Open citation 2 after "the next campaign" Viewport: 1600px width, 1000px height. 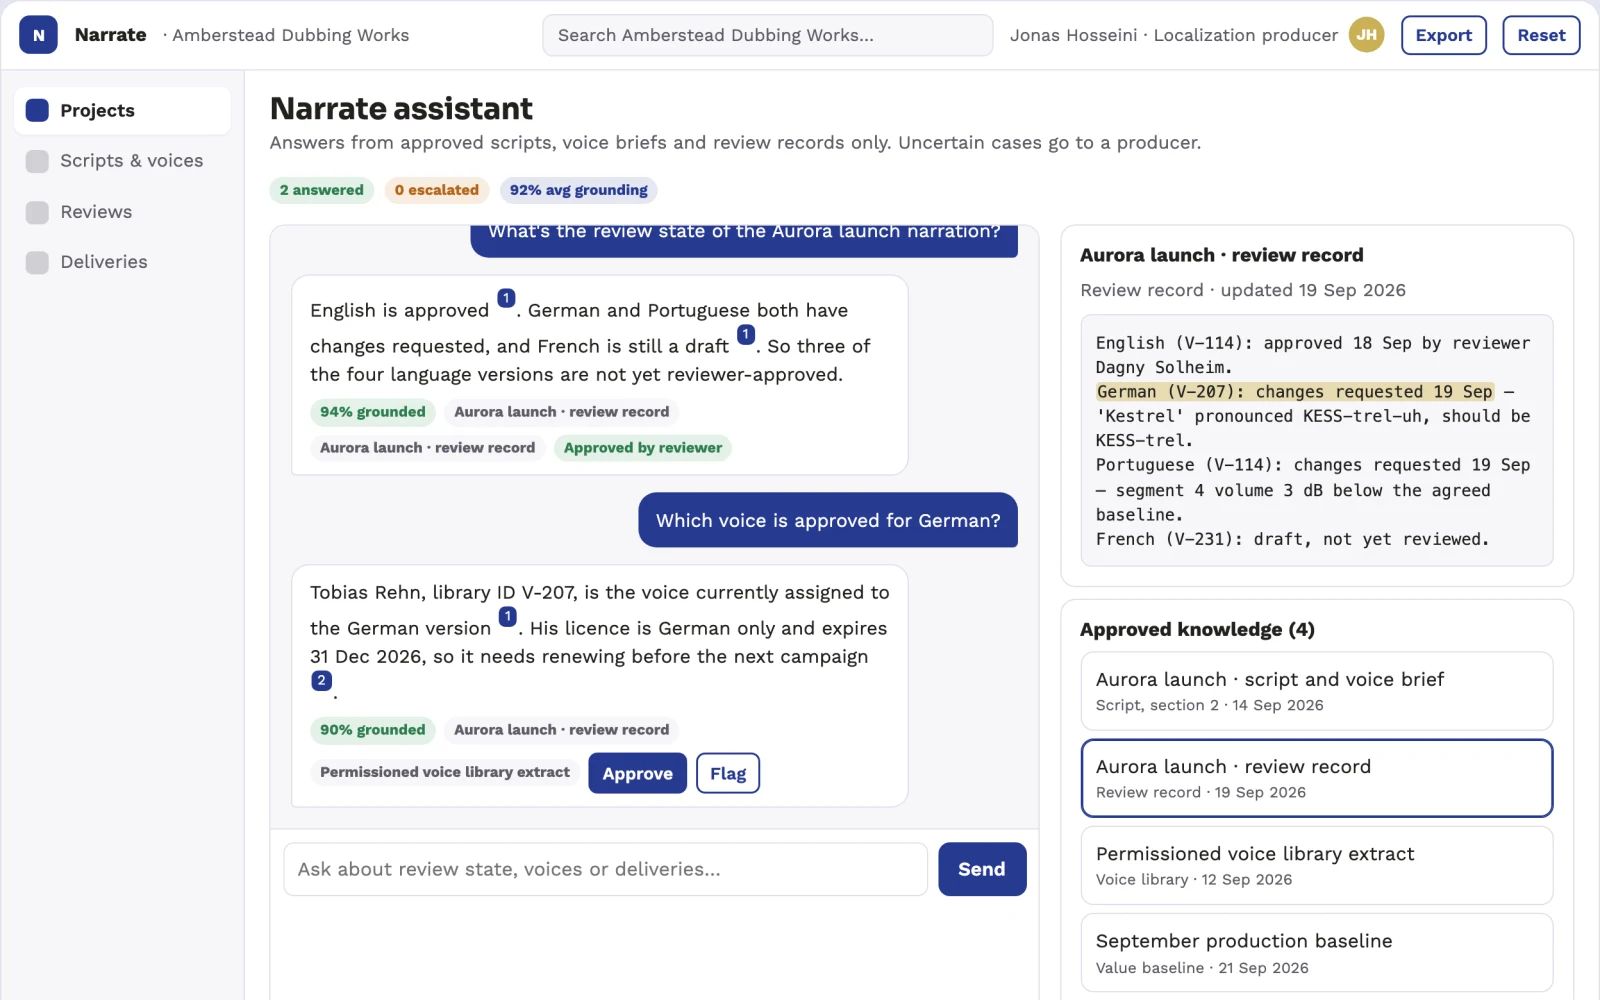[321, 680]
